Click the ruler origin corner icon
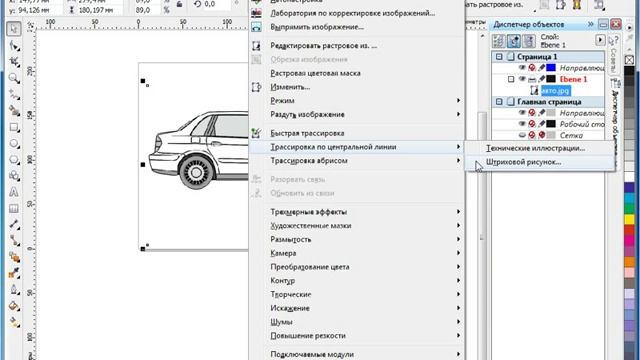 tap(31, 27)
